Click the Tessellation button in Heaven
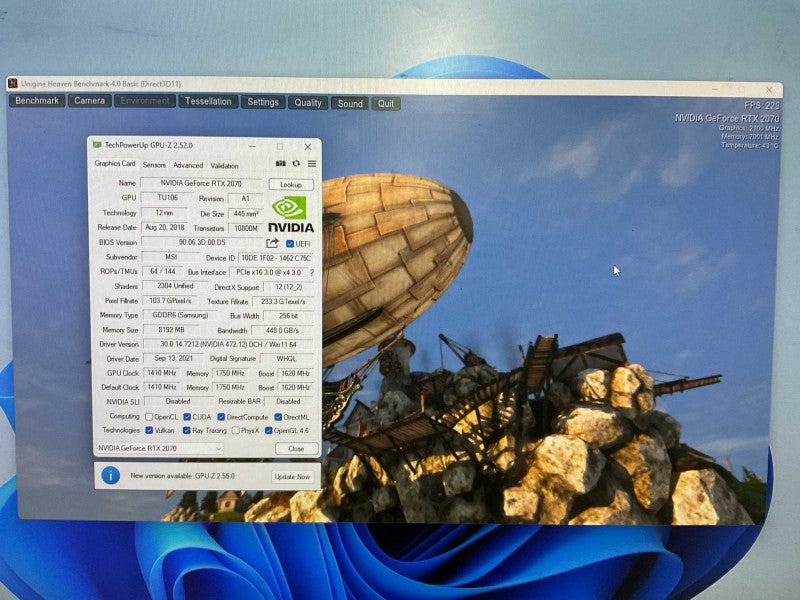The height and width of the screenshot is (600, 800). click(x=208, y=101)
